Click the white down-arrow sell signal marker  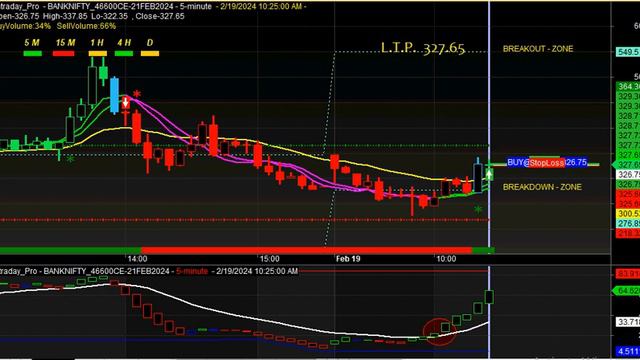[125, 103]
